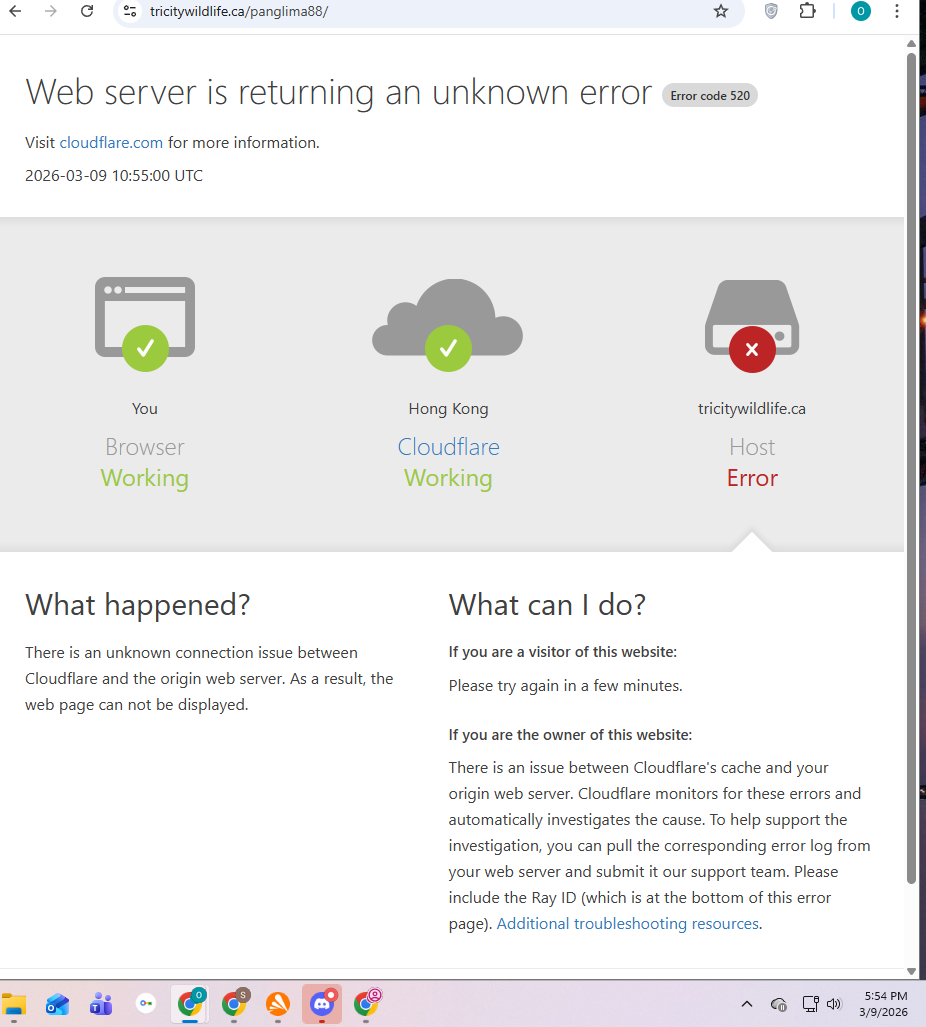
Task: Reload the page with refresh icon
Action: 86,11
